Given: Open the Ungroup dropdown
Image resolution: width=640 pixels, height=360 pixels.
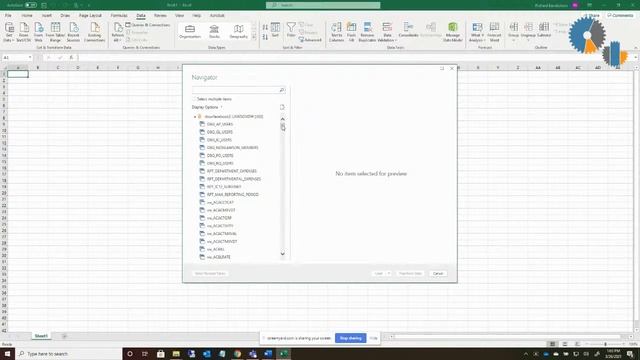Looking at the screenshot, I should [528, 32].
